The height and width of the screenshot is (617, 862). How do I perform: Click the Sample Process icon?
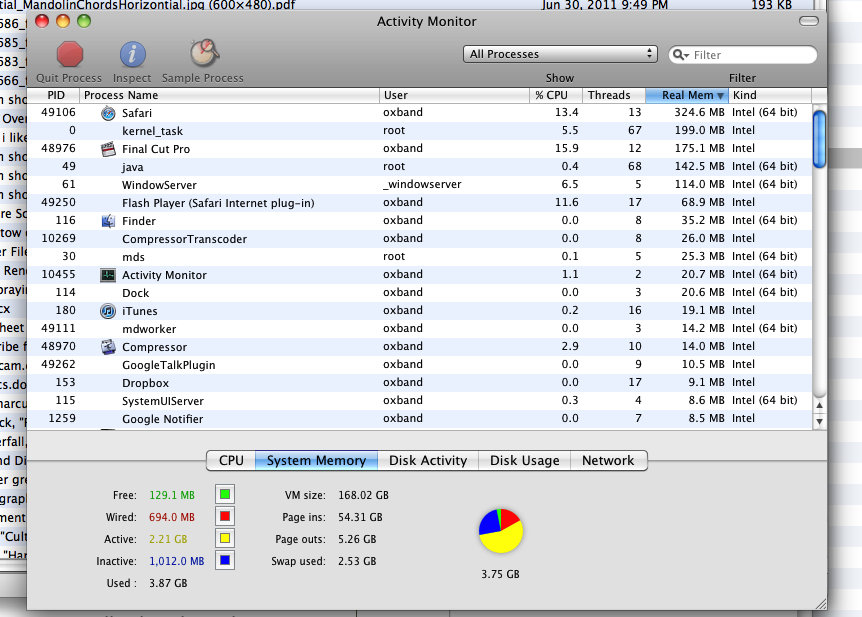pyautogui.click(x=204, y=53)
